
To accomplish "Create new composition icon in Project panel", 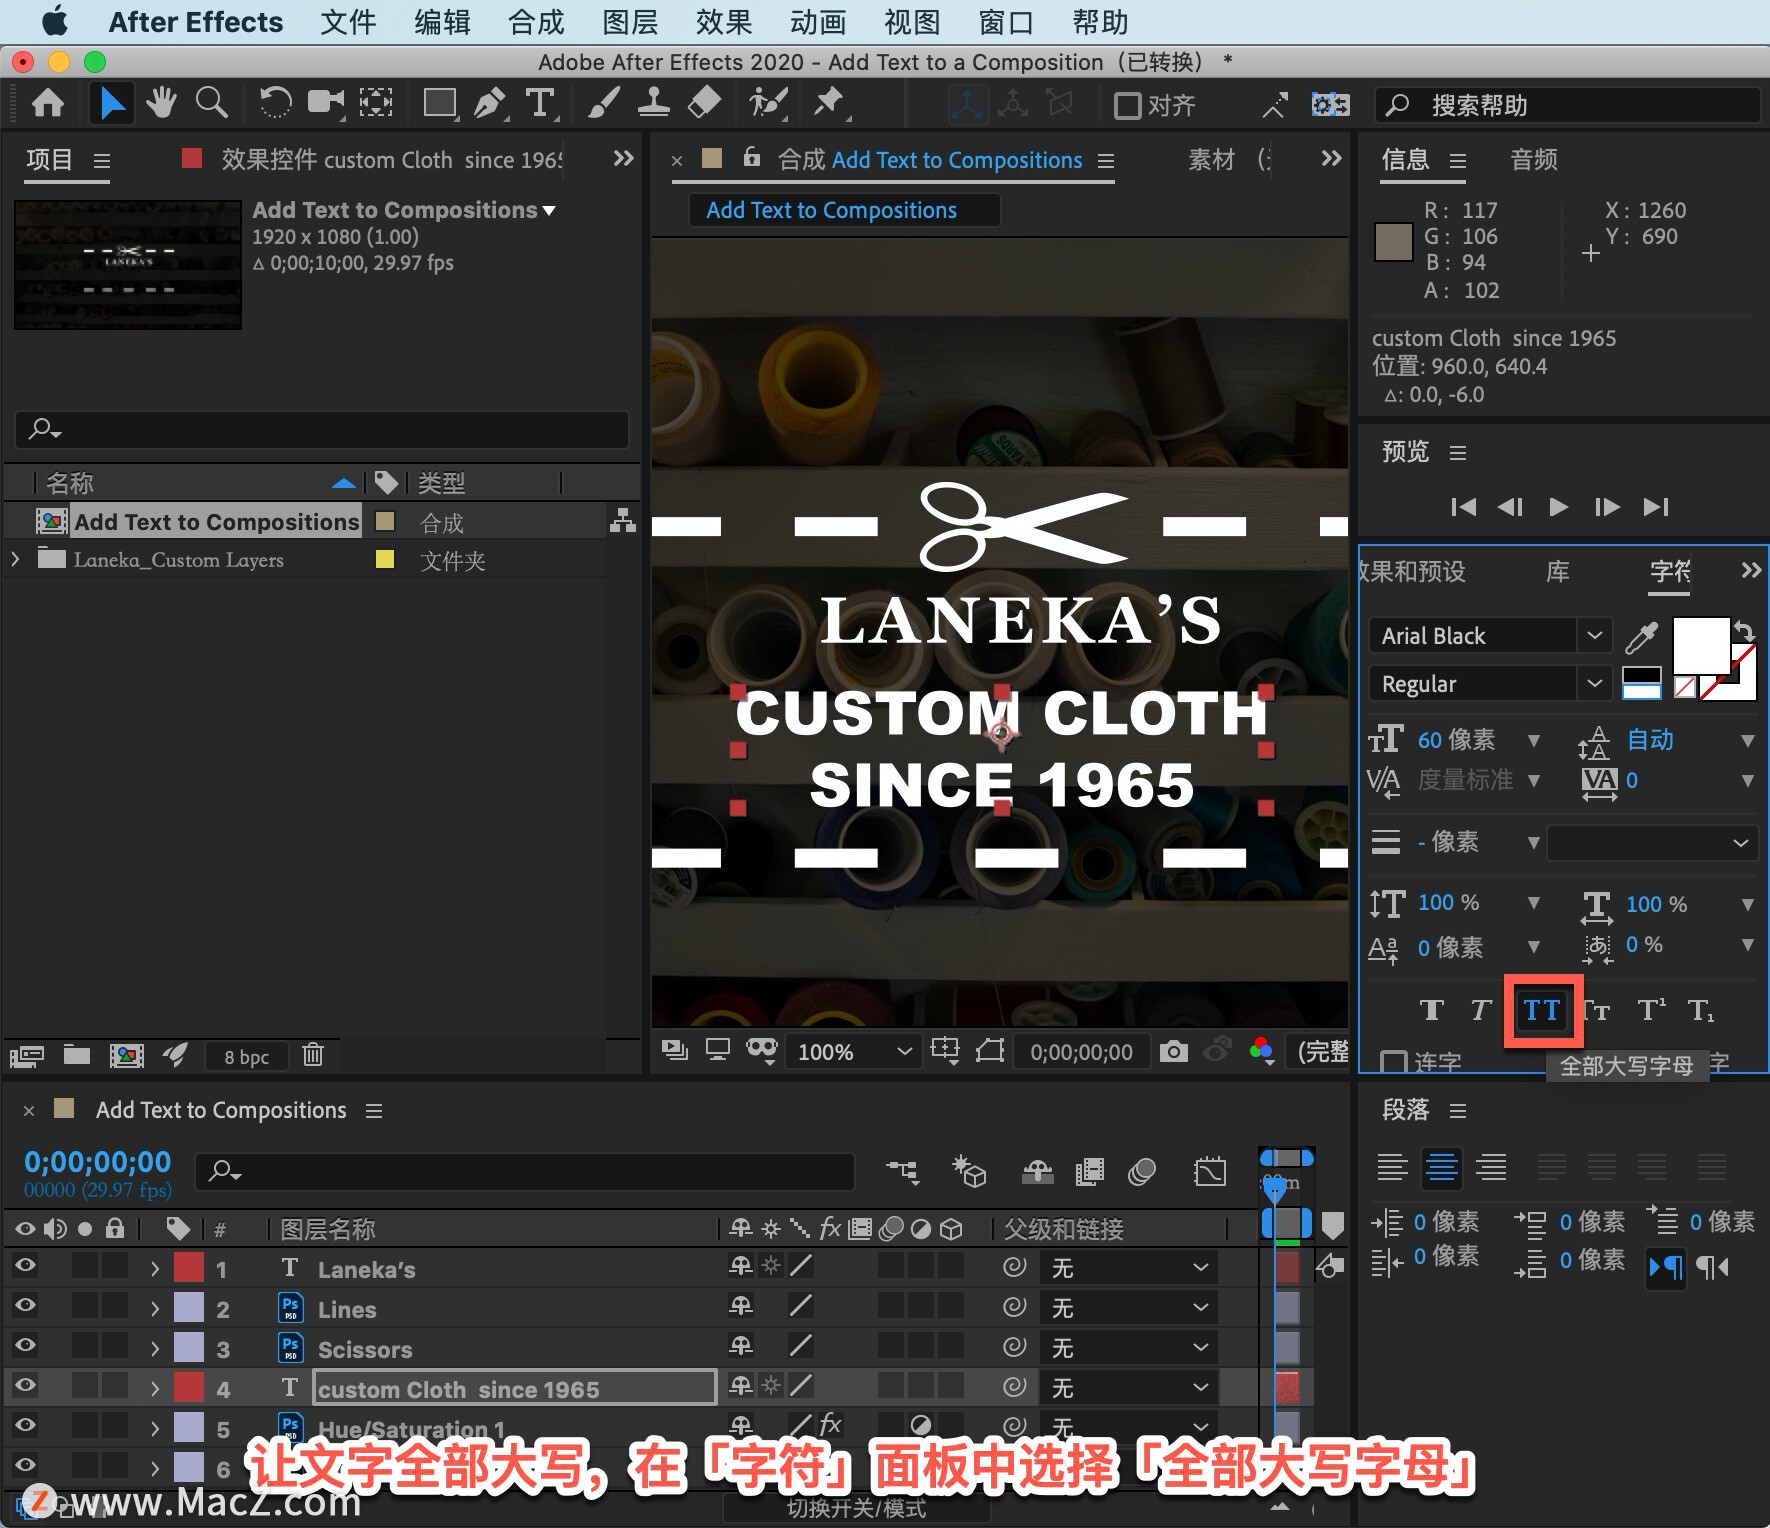I will pos(126,1055).
